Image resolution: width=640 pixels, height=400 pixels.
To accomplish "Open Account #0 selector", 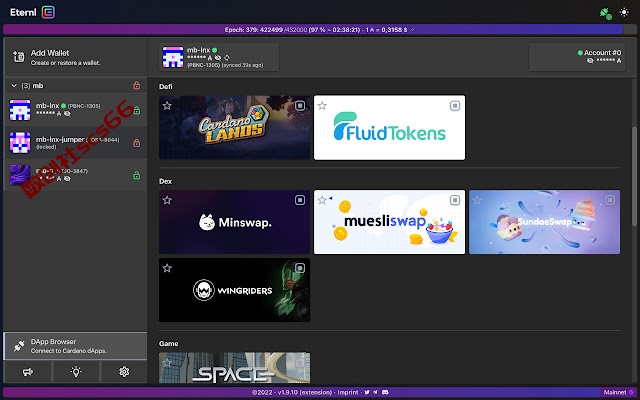I will point(577,57).
